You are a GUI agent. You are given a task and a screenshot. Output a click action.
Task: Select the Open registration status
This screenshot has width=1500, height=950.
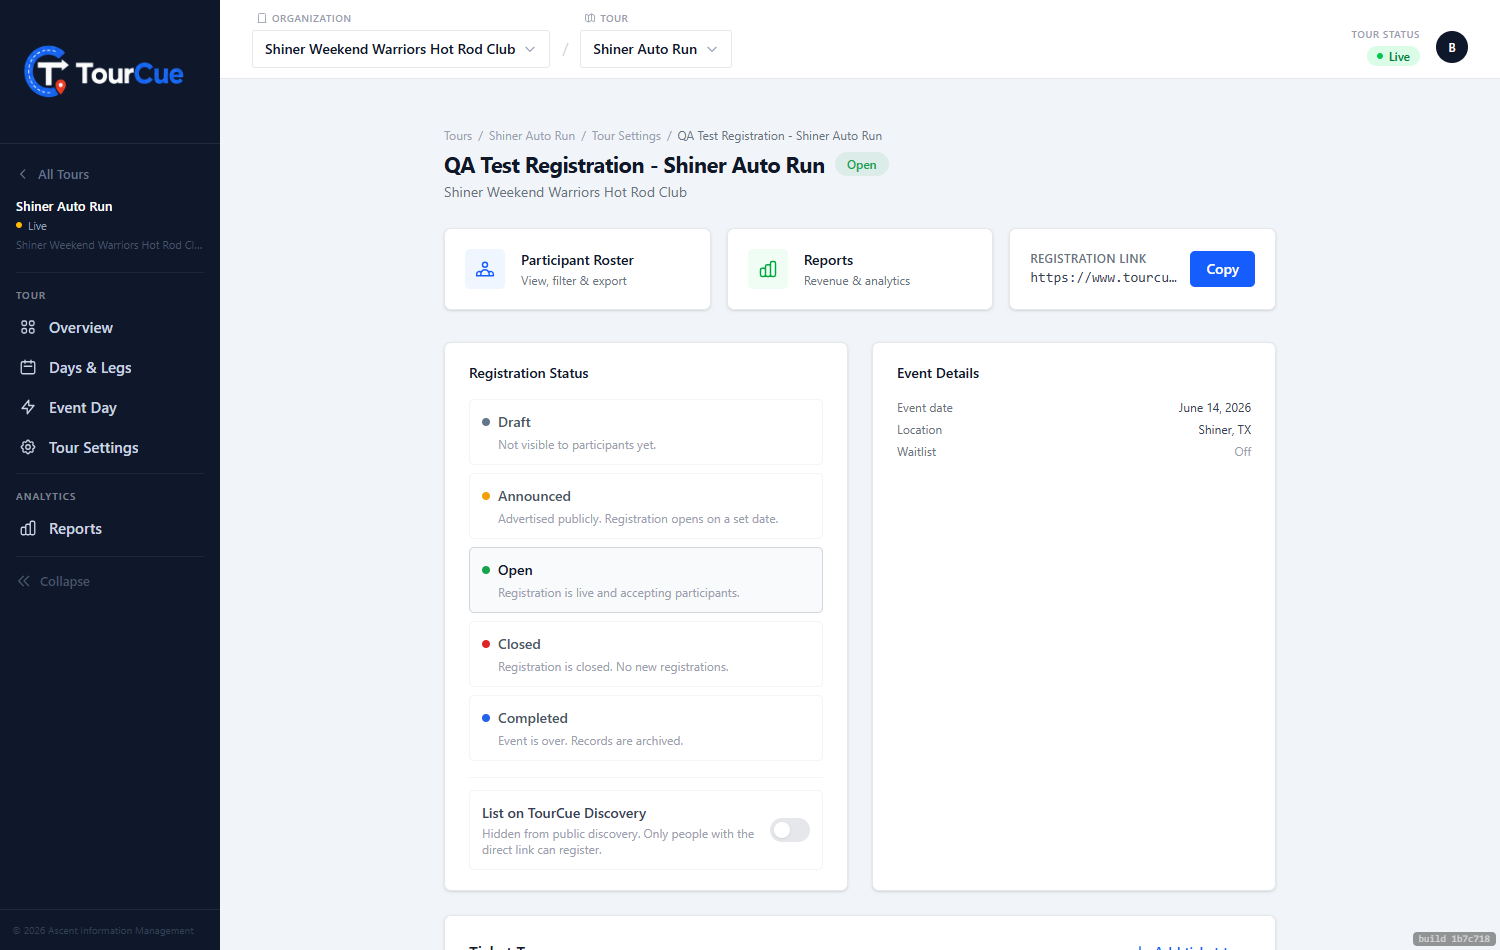[x=646, y=580]
